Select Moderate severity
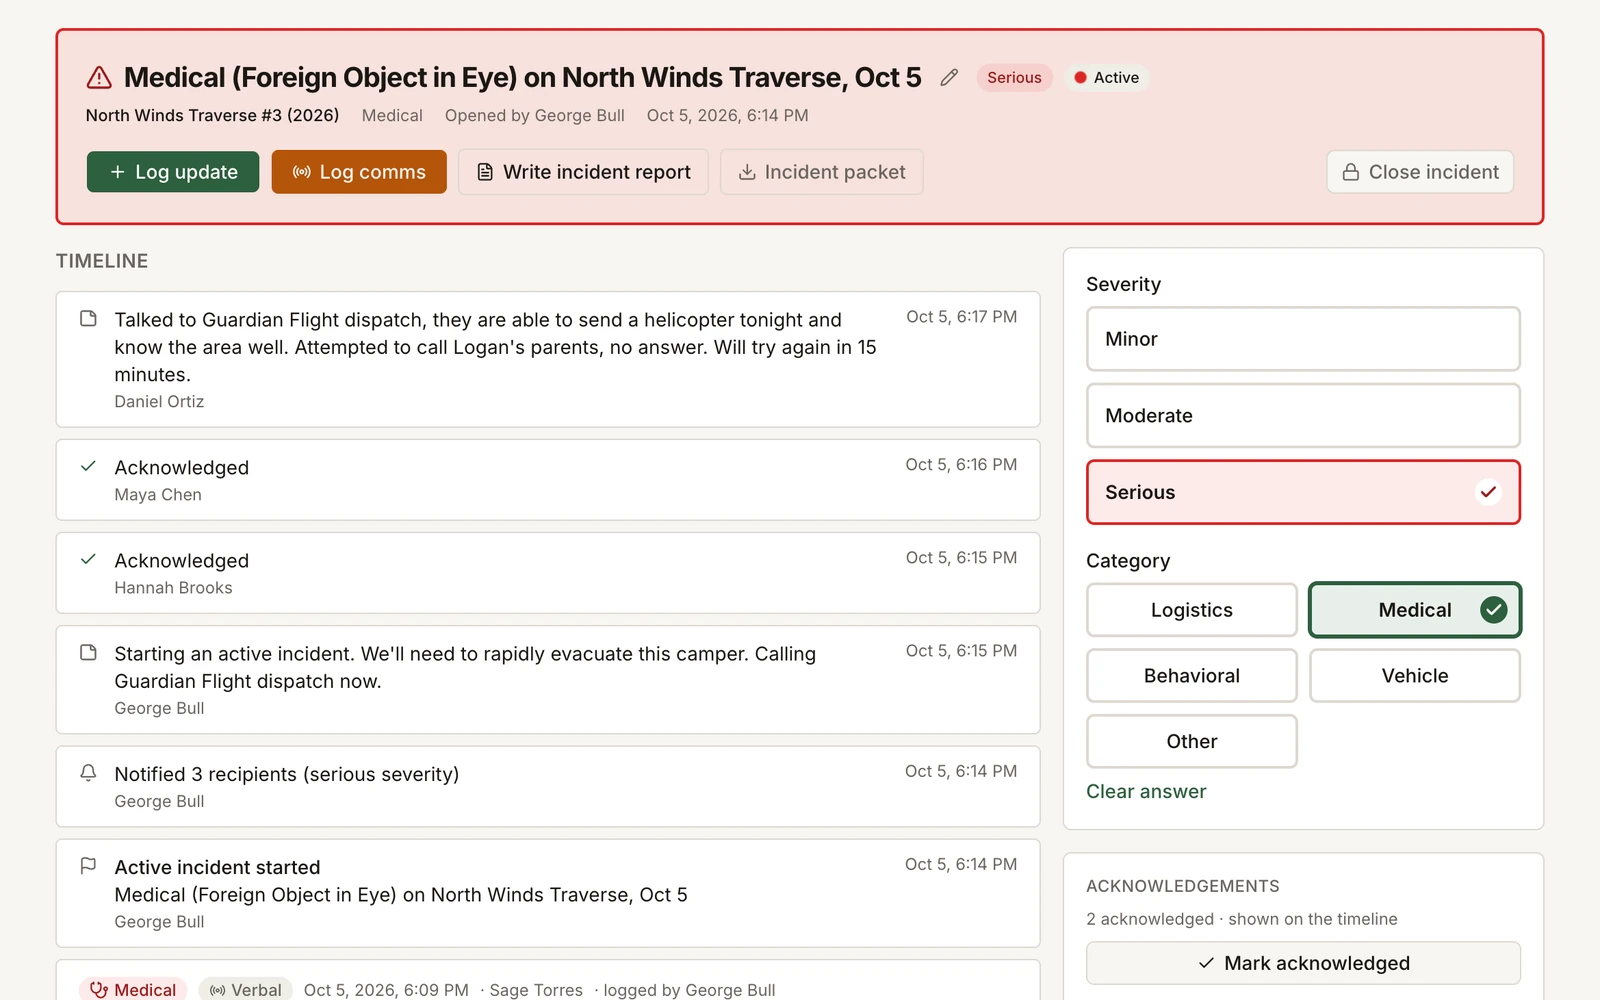 pyautogui.click(x=1303, y=416)
